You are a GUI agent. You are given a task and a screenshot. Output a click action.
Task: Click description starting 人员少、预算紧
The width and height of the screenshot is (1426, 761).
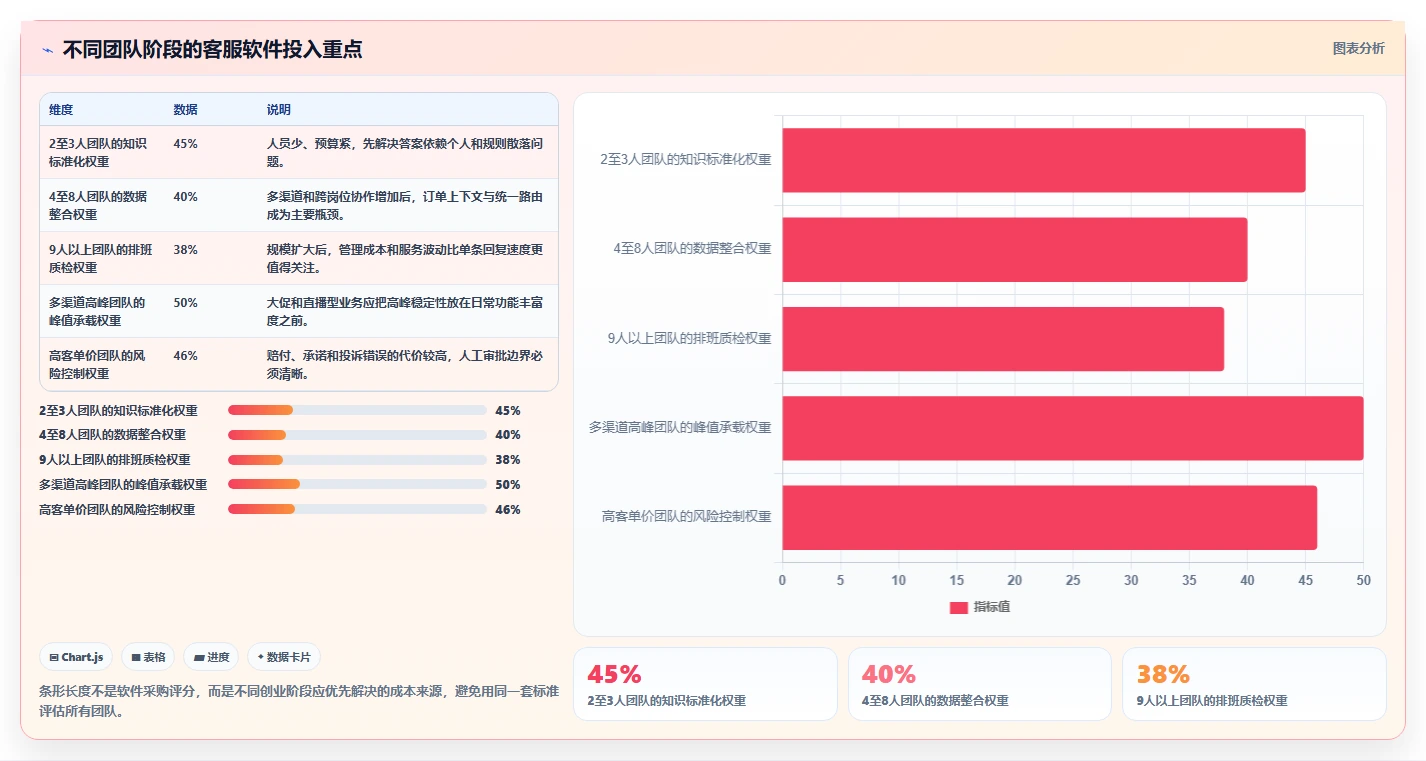tap(405, 152)
